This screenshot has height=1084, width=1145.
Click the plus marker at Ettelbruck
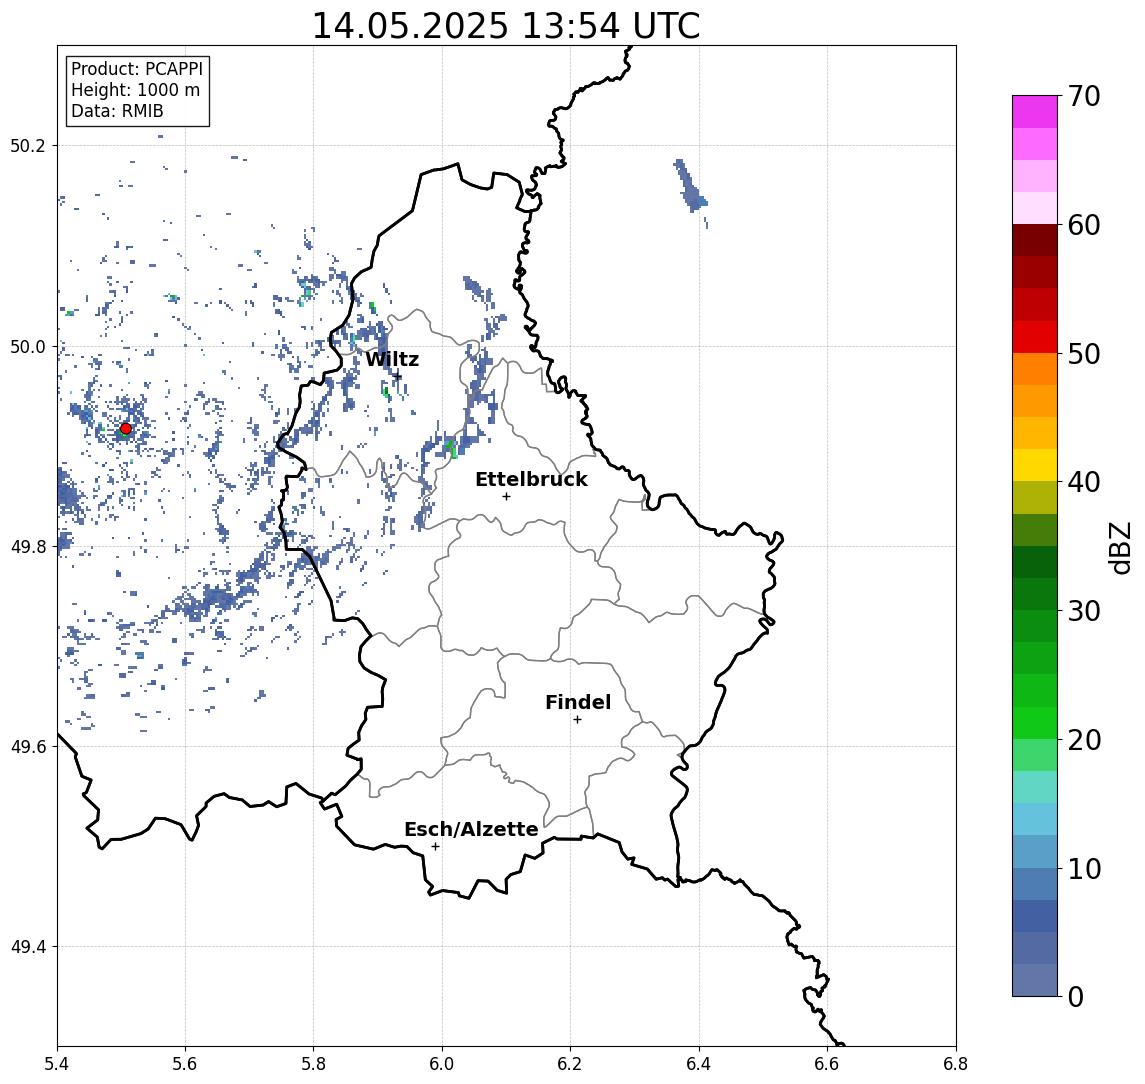[x=506, y=497]
